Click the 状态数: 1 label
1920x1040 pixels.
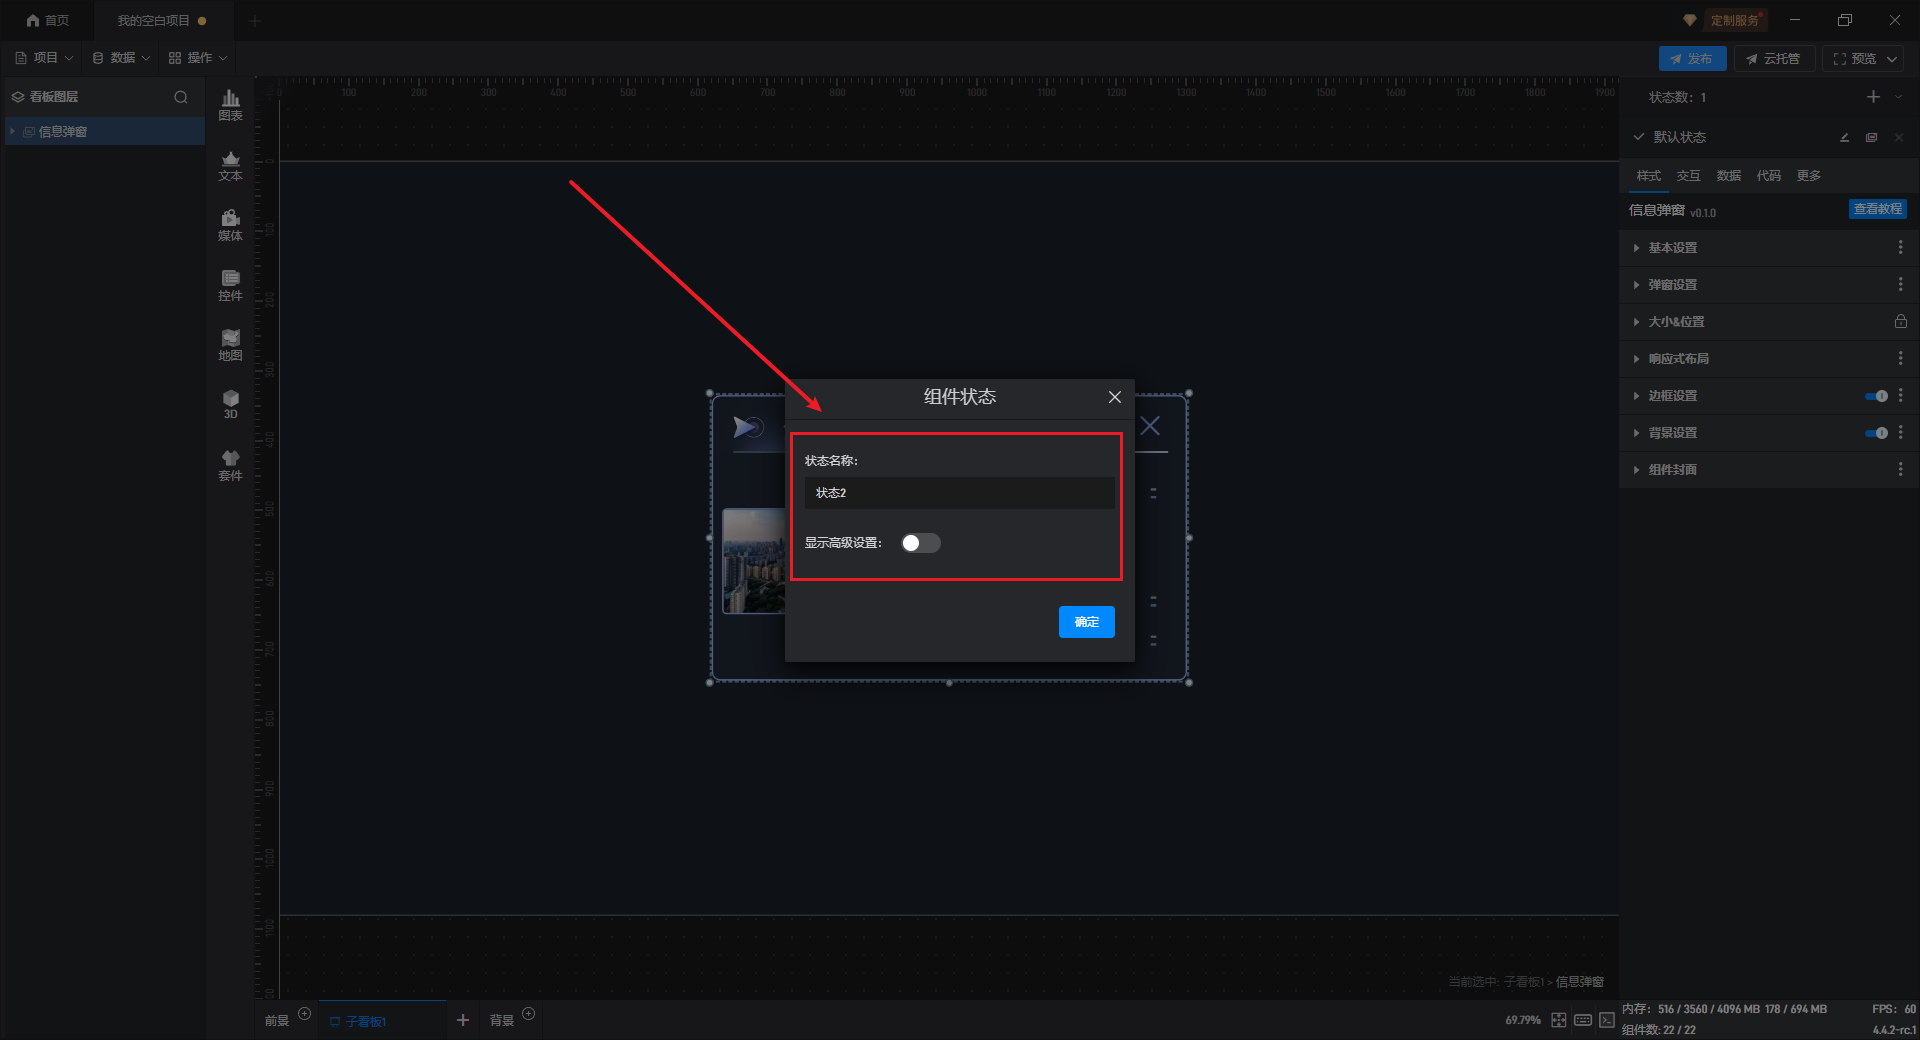(x=1677, y=97)
